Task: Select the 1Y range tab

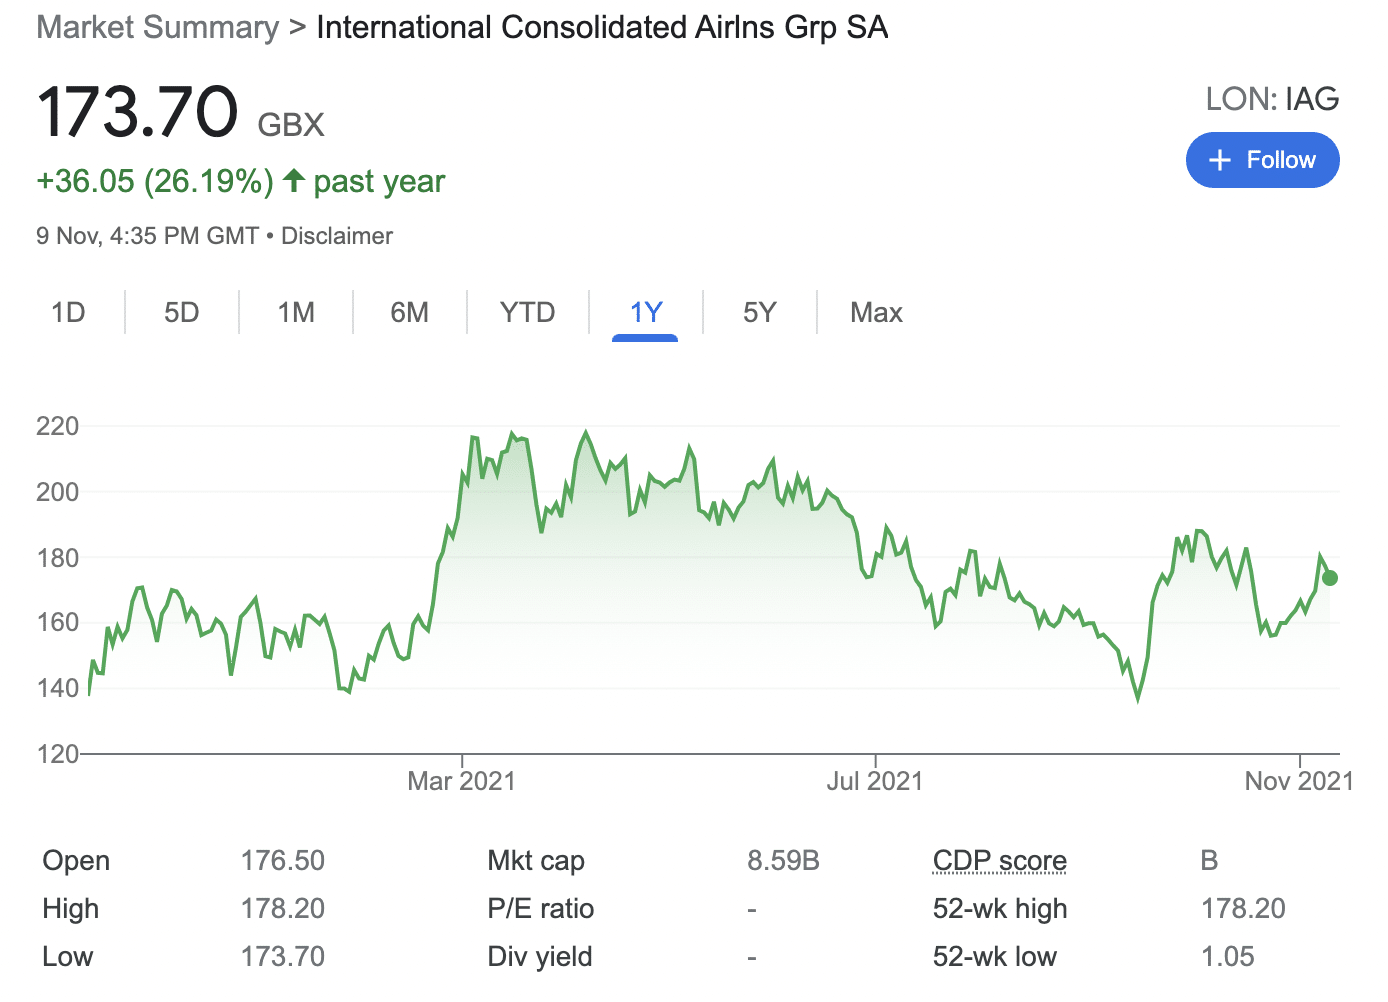Action: point(645,313)
